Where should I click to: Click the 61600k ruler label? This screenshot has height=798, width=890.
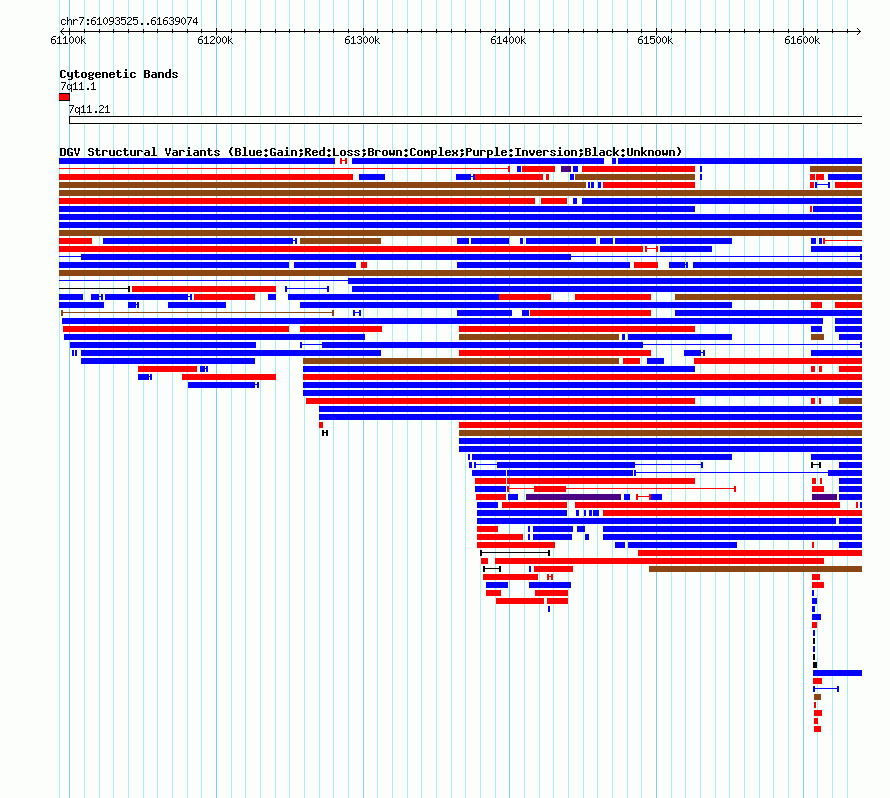pos(802,40)
